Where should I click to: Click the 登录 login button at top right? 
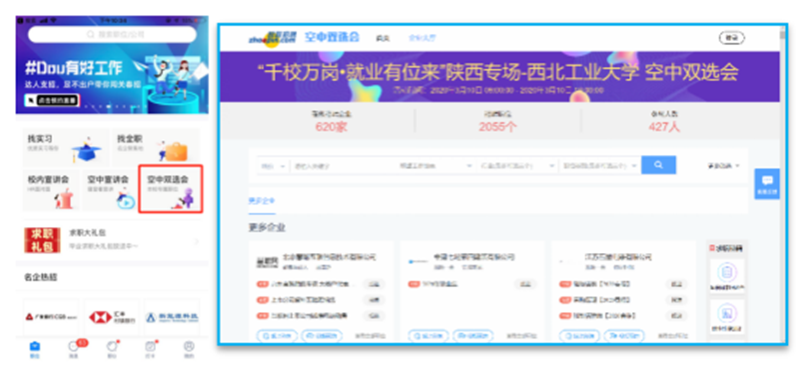click(732, 38)
